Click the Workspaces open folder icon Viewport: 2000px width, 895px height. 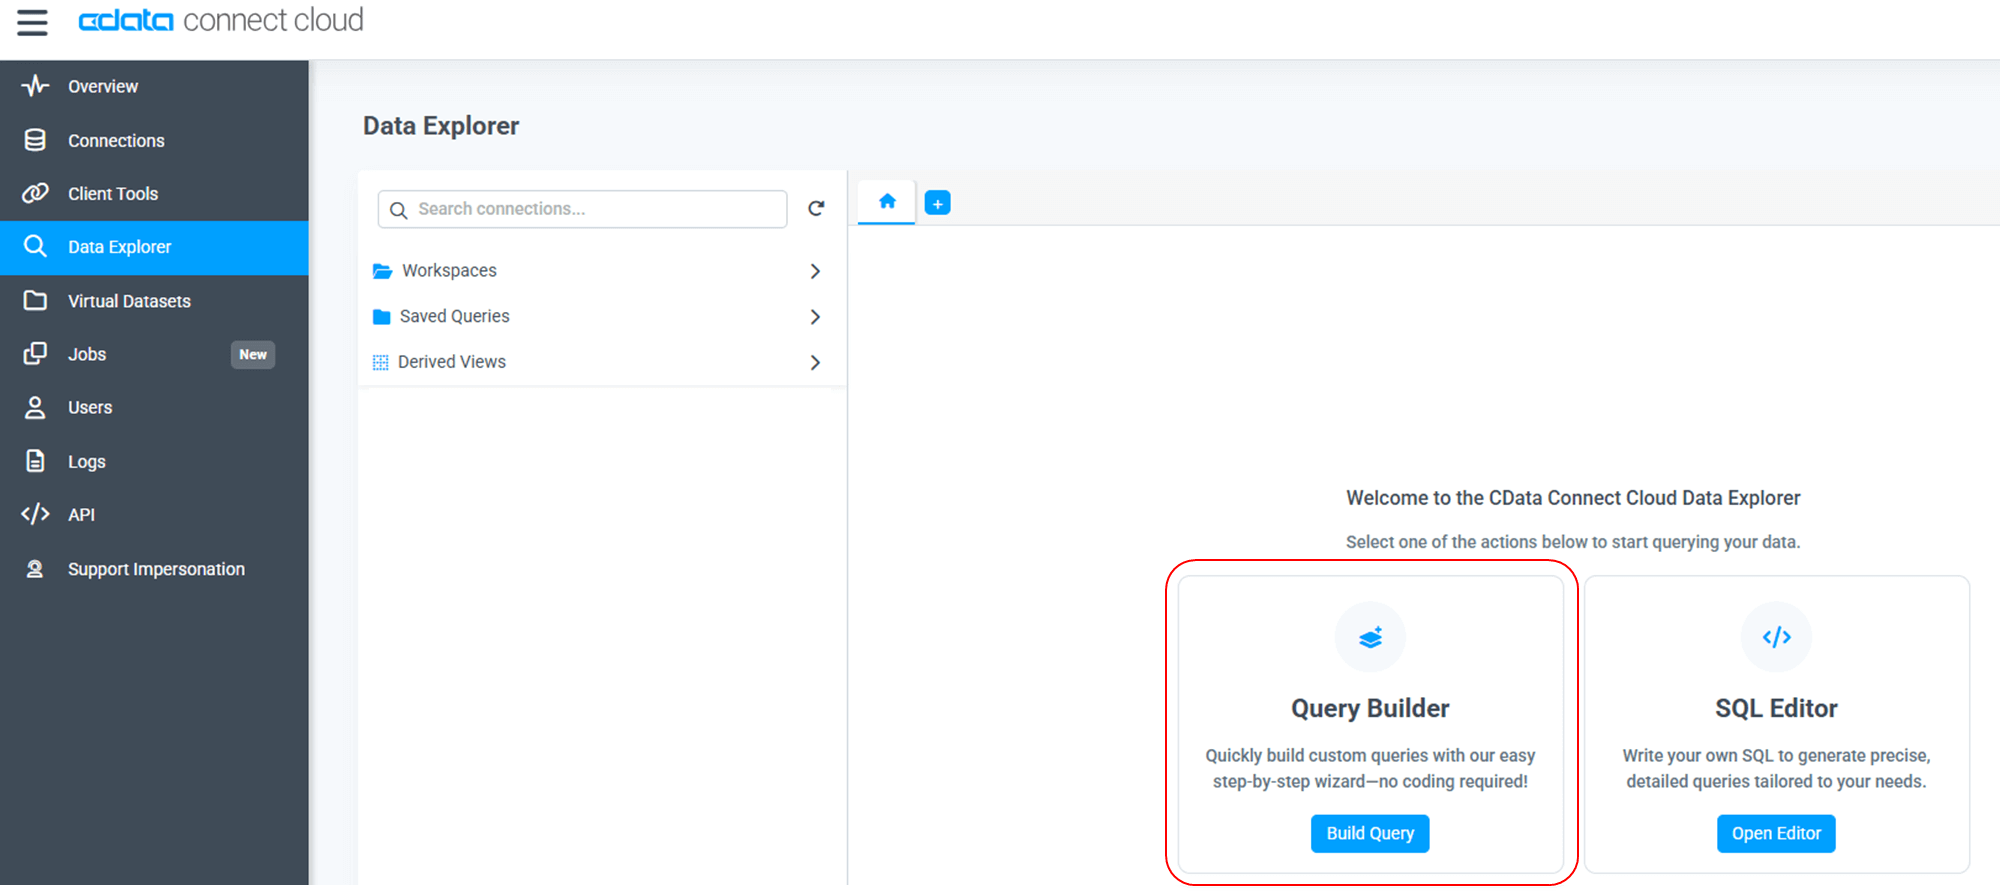[x=382, y=271]
